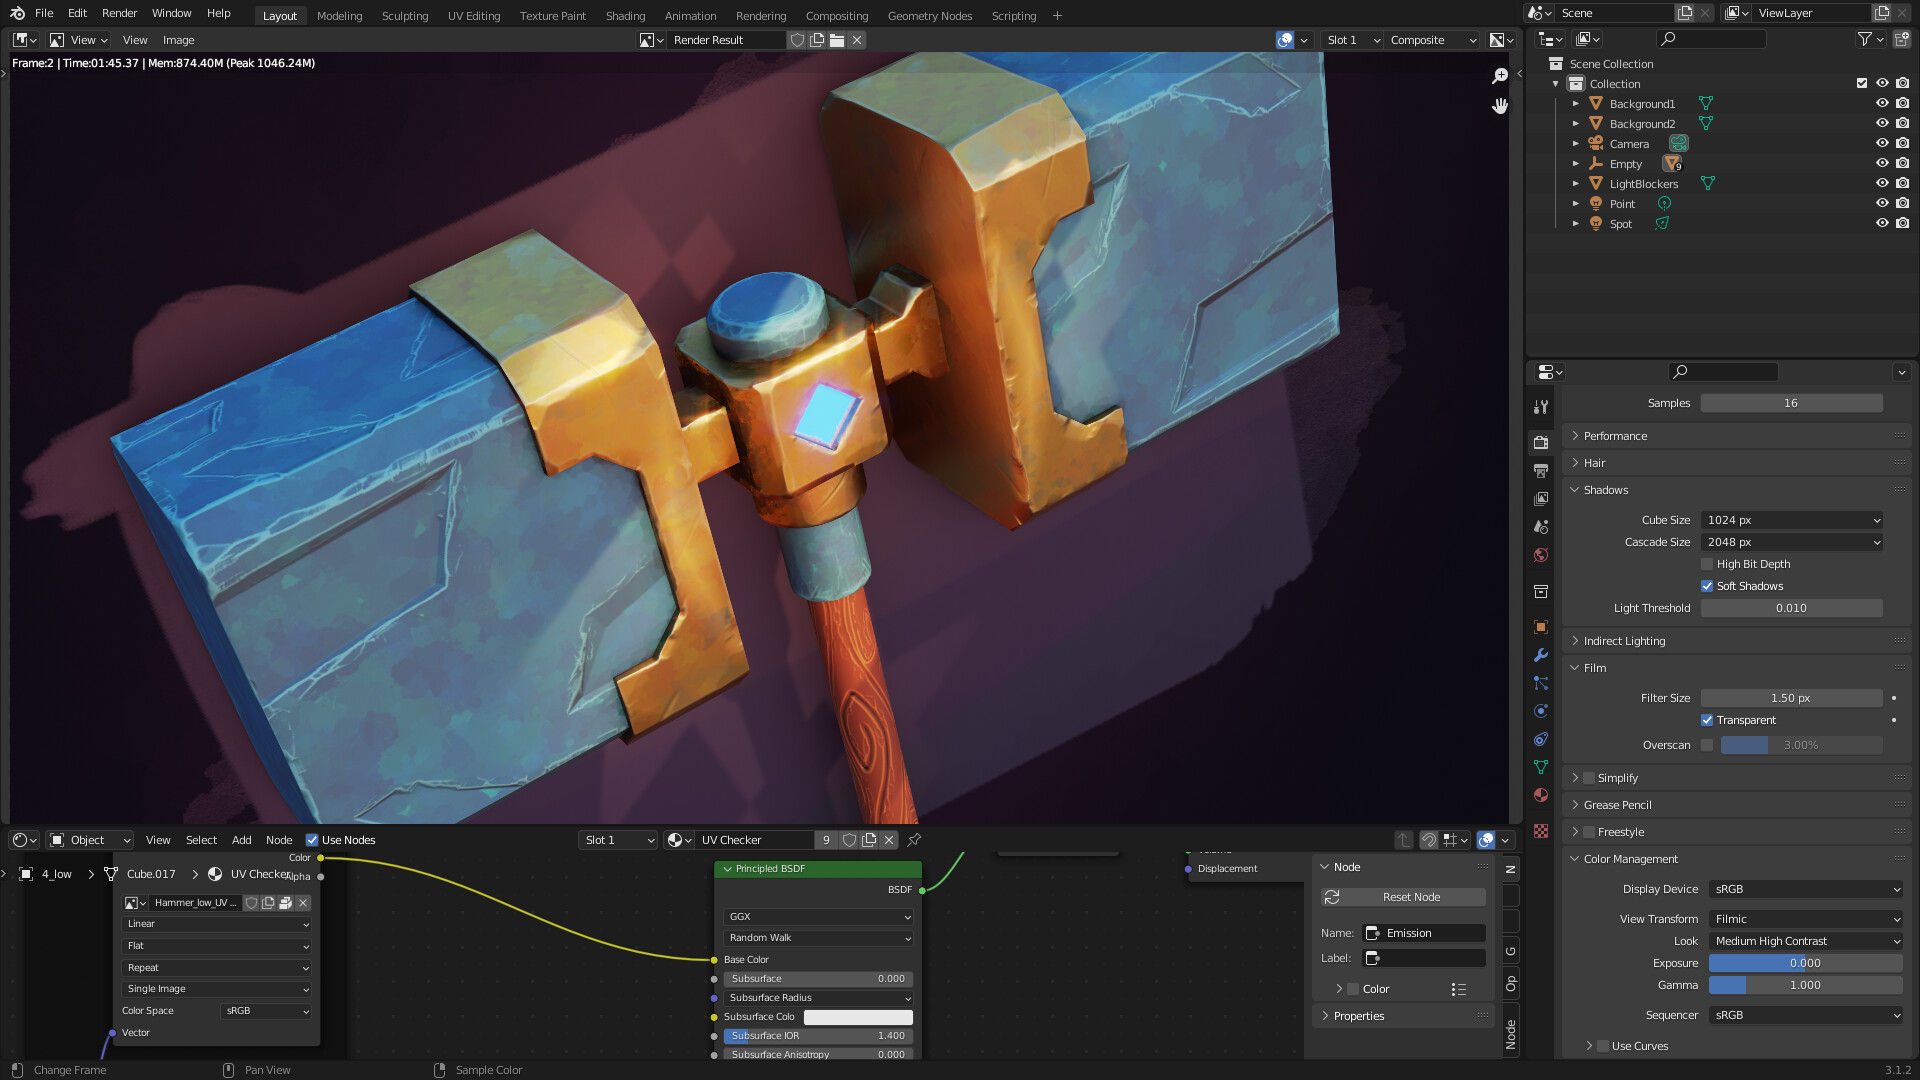
Task: Open folder icon next to Render Result
Action: pyautogui.click(x=837, y=40)
